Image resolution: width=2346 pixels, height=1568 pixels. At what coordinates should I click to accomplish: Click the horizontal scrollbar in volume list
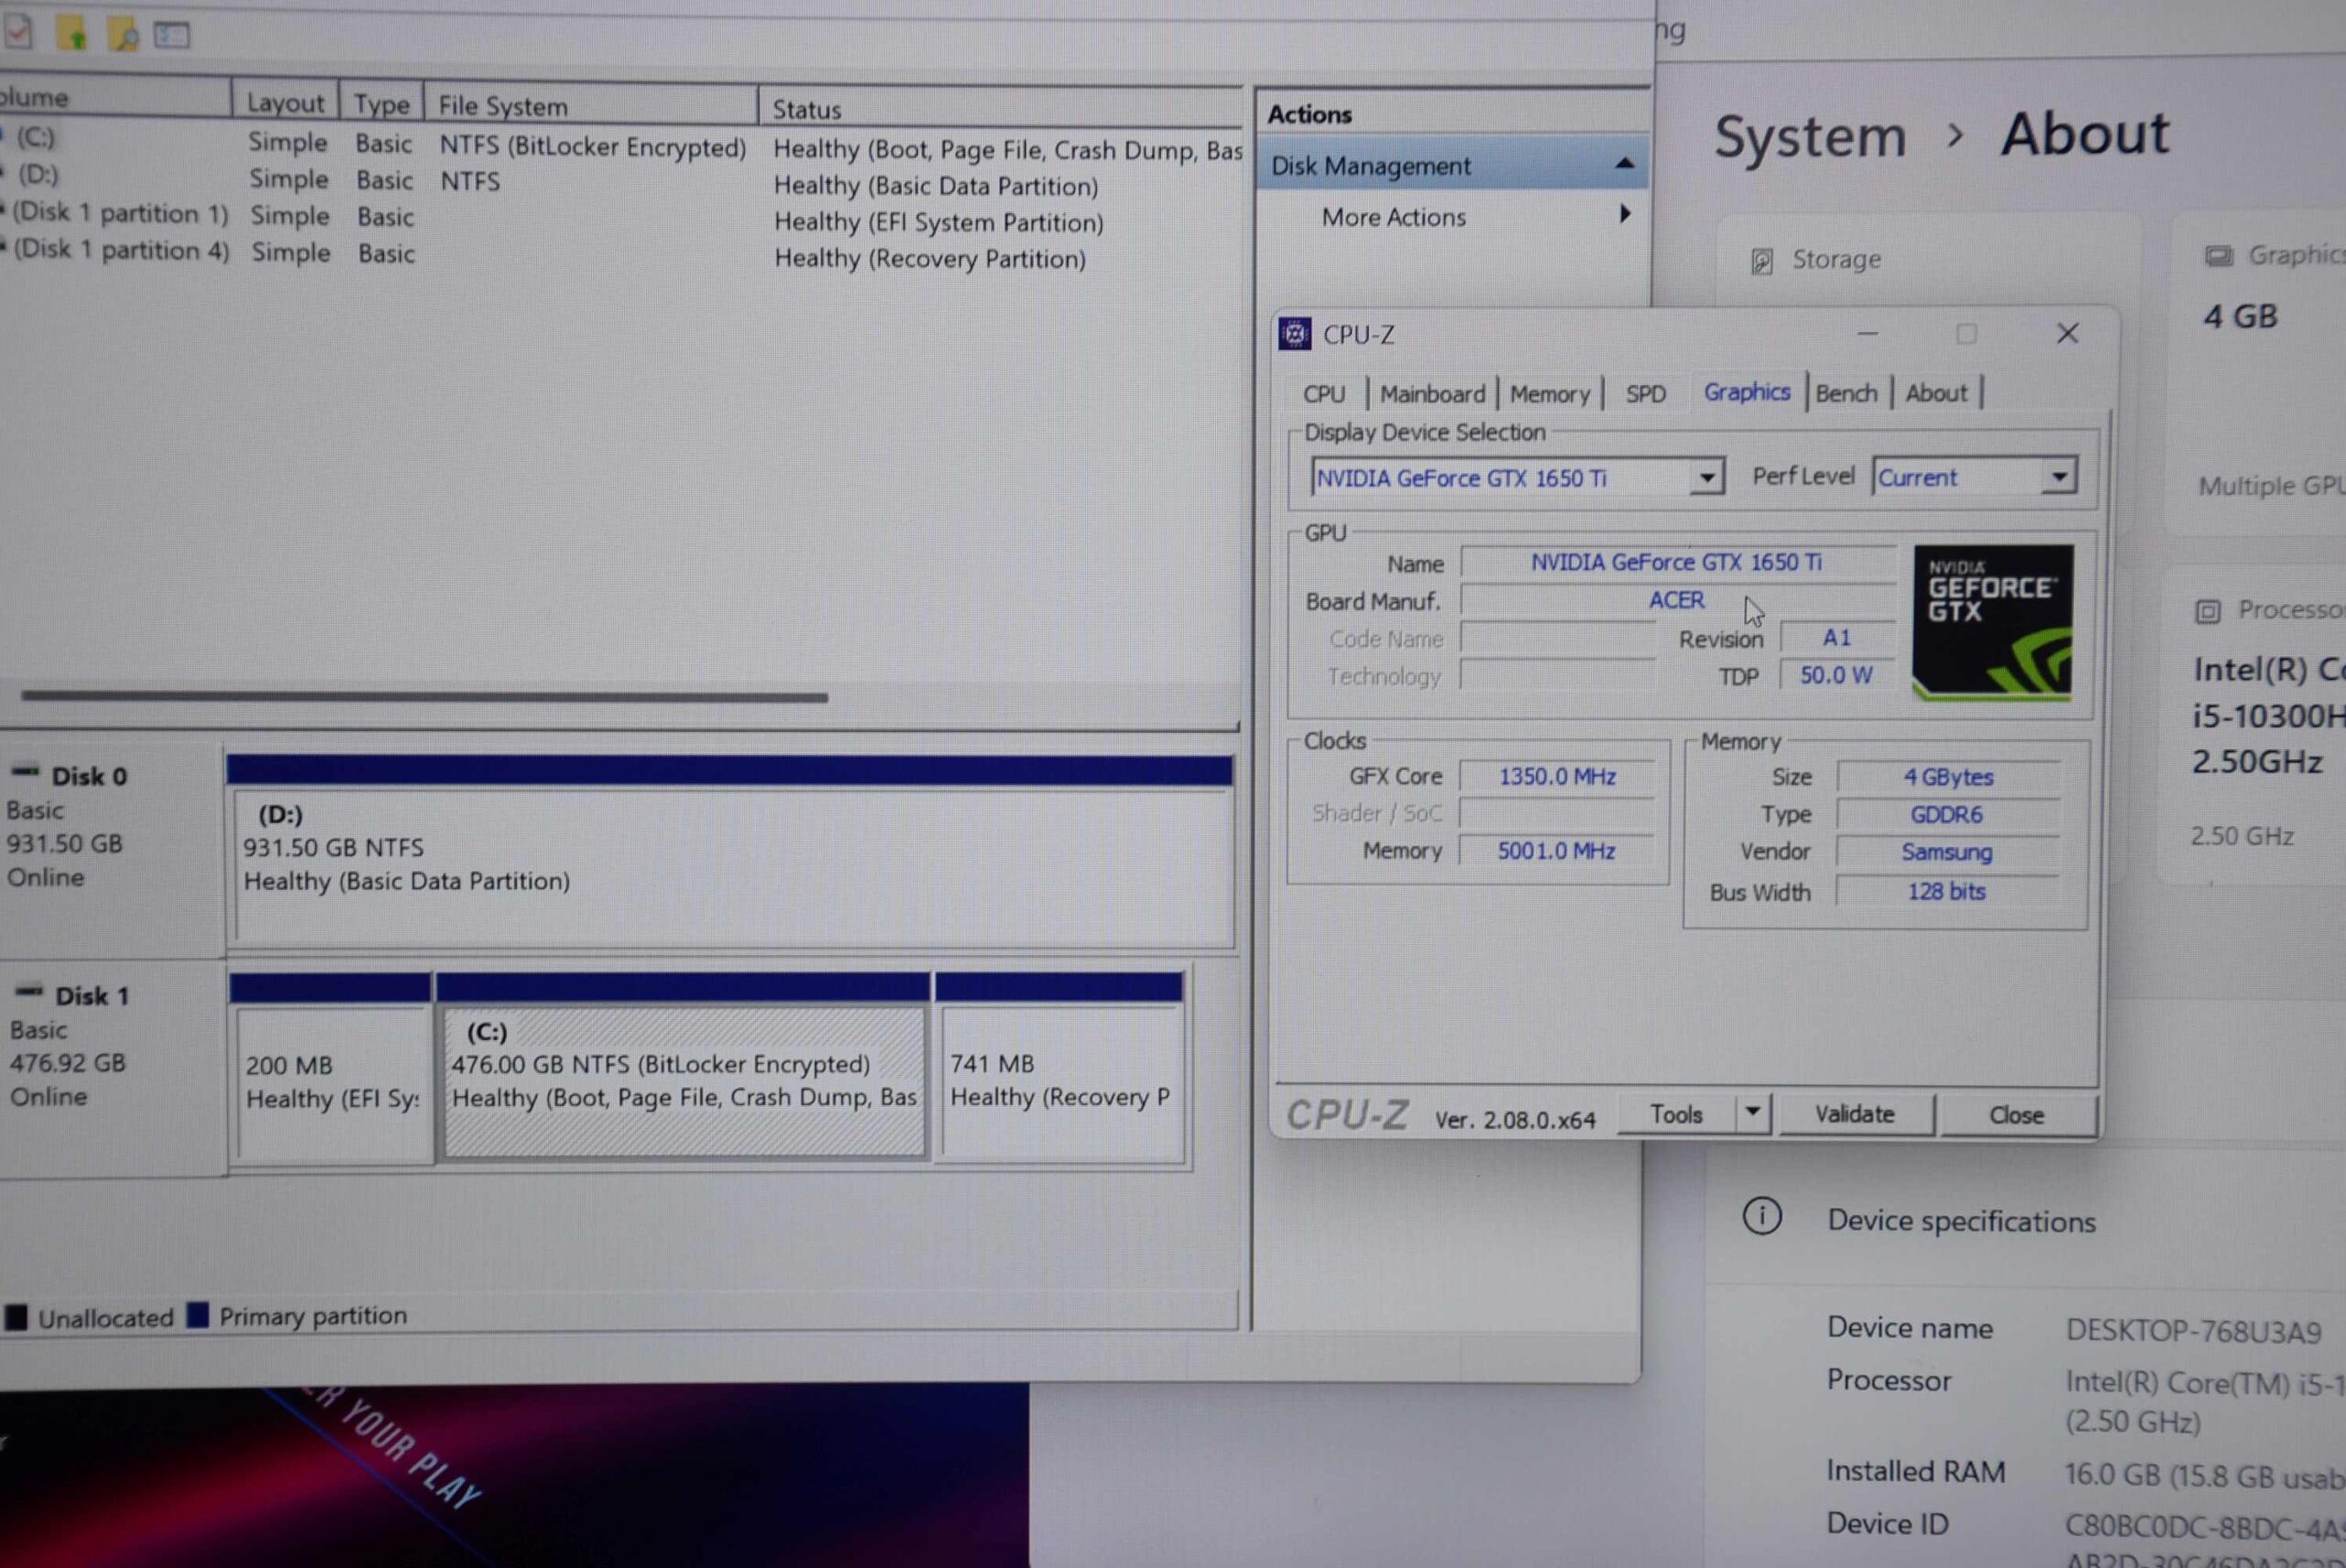(x=424, y=696)
